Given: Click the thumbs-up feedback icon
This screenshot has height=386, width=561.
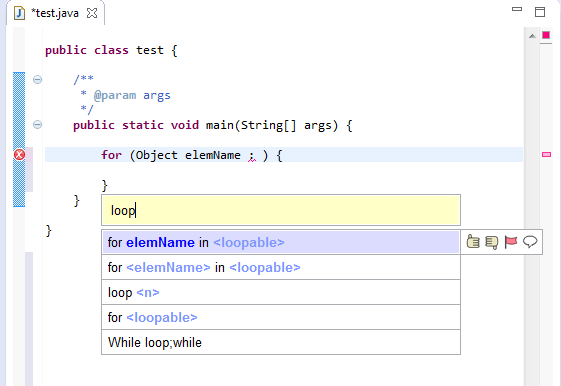Looking at the screenshot, I should click(x=473, y=242).
